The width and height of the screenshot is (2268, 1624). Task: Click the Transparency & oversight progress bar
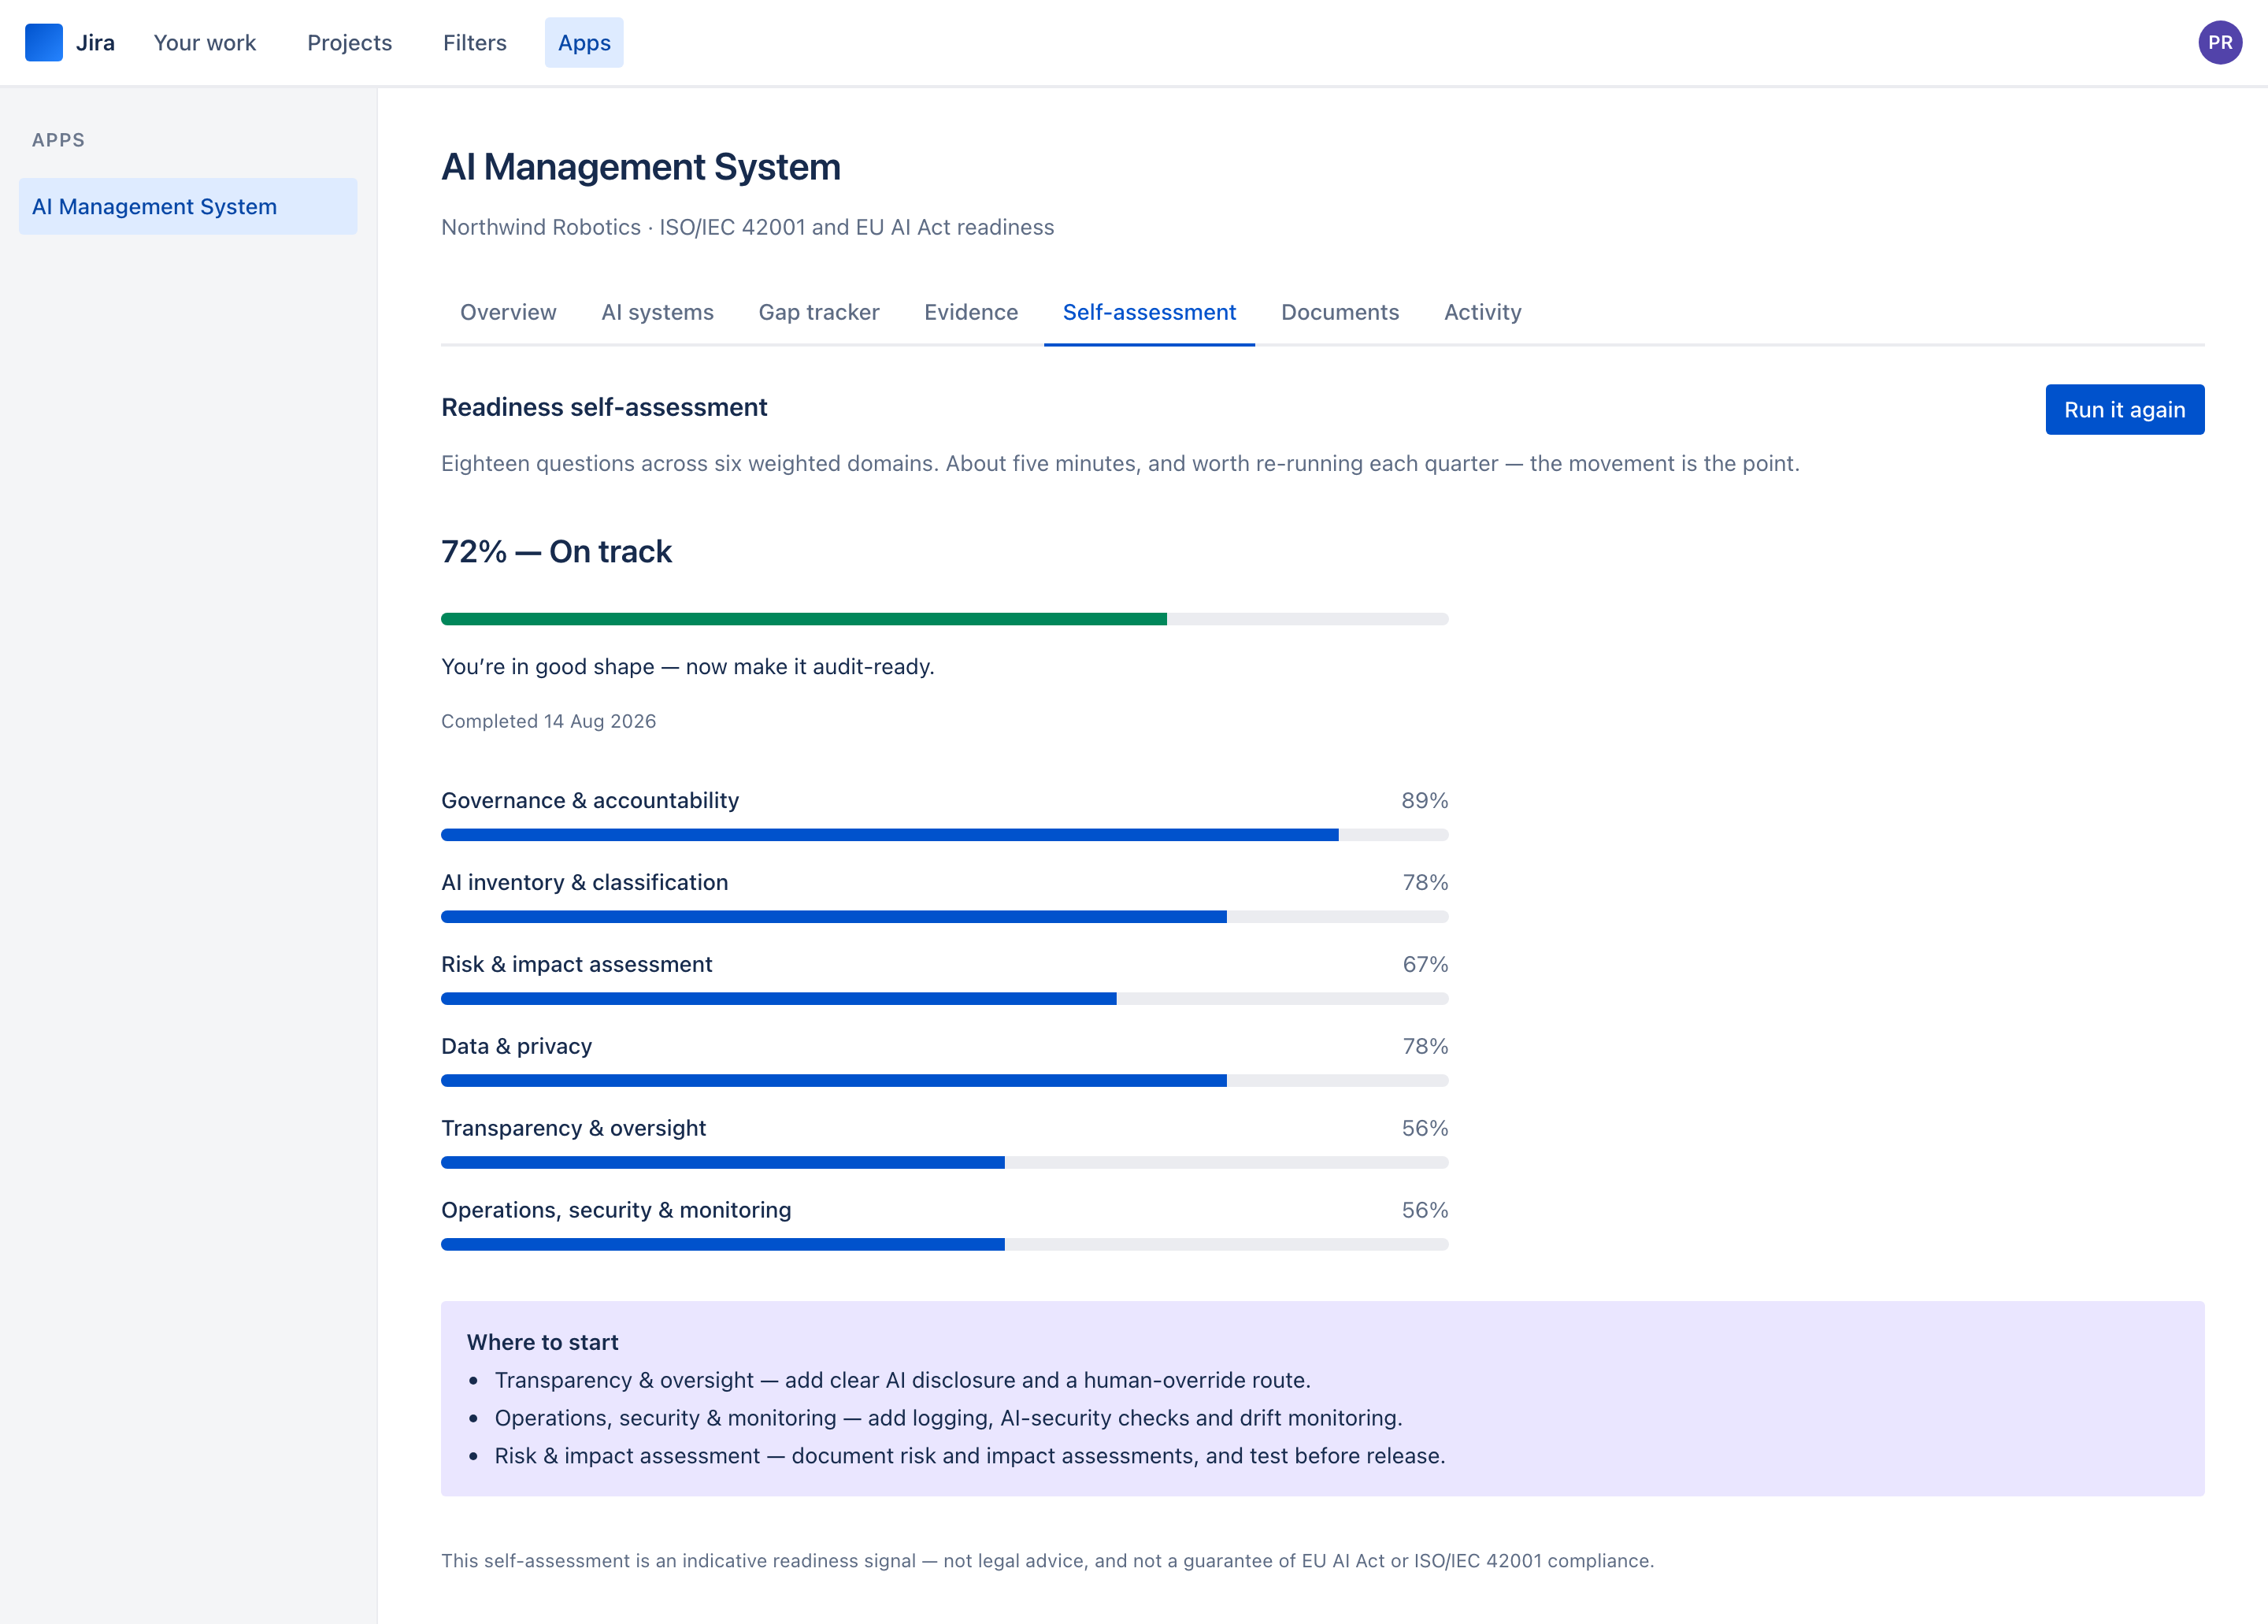pyautogui.click(x=945, y=1163)
